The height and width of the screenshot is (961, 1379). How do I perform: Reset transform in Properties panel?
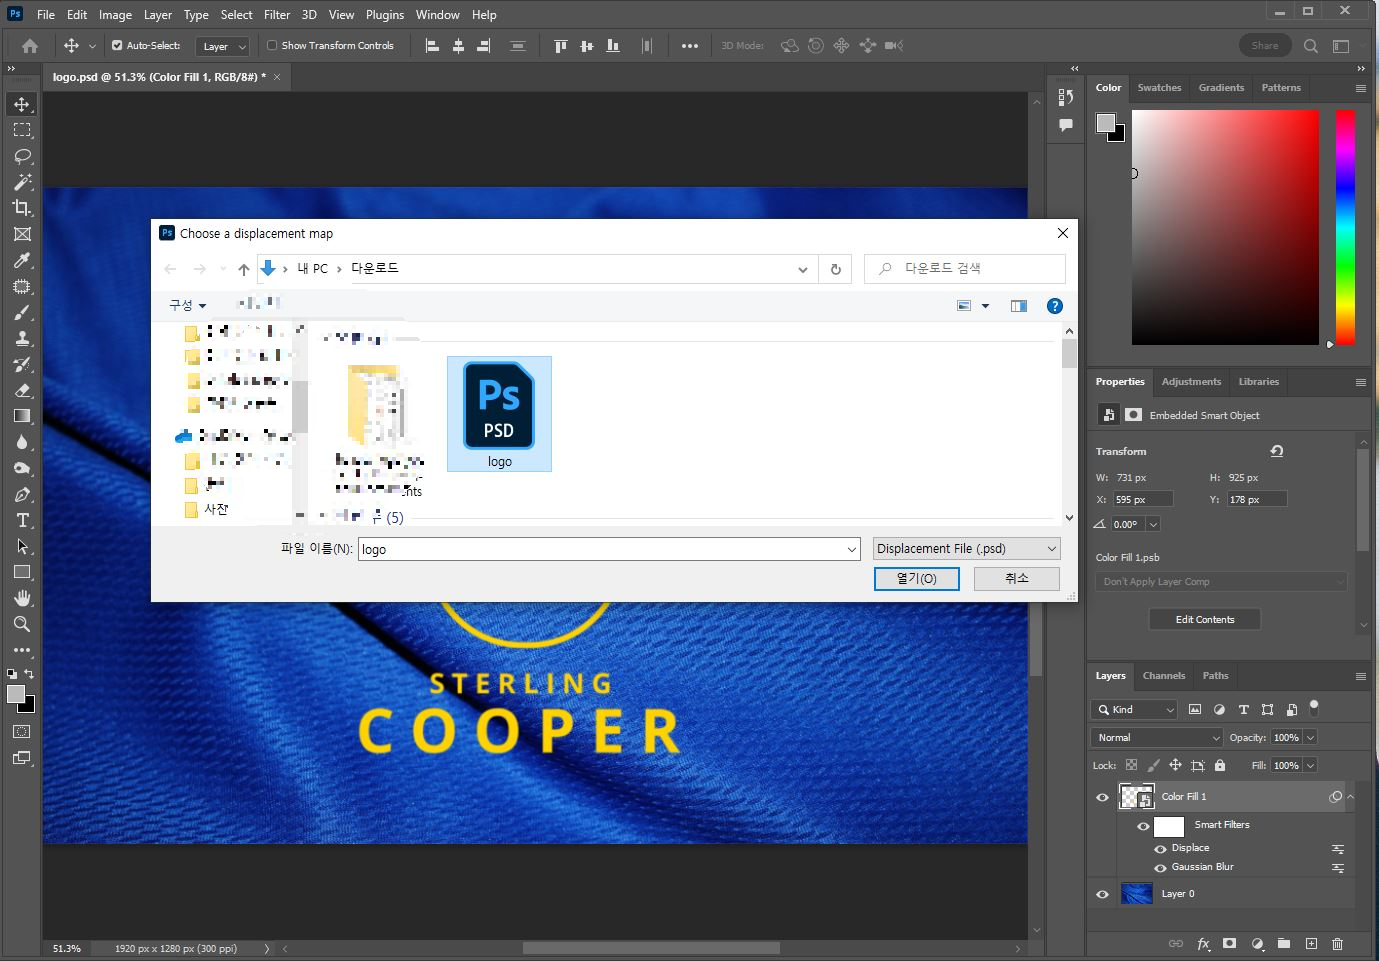(x=1277, y=451)
